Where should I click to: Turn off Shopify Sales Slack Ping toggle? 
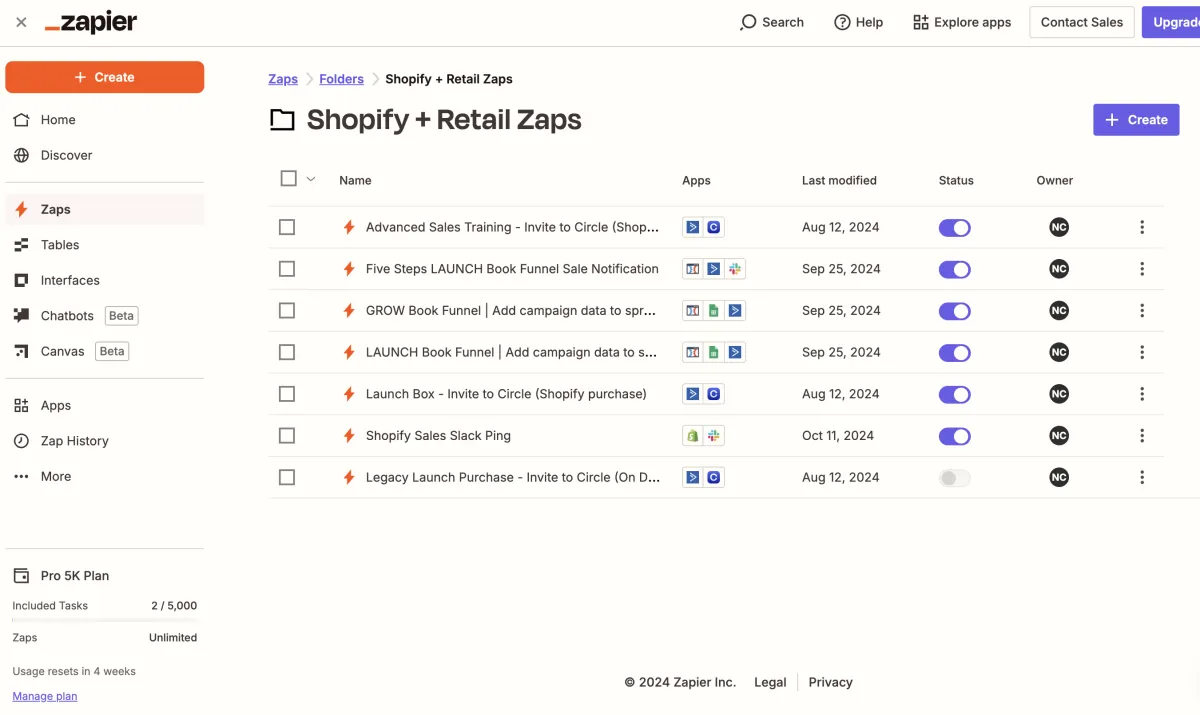click(x=955, y=436)
